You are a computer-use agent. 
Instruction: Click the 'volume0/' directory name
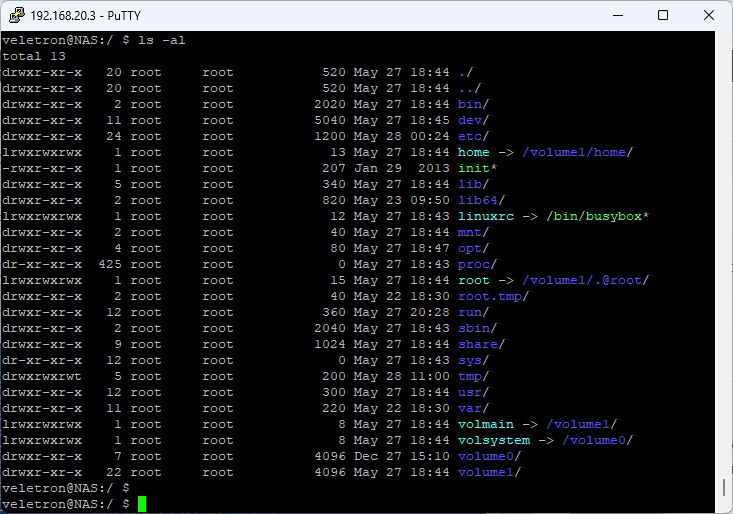click(x=489, y=456)
